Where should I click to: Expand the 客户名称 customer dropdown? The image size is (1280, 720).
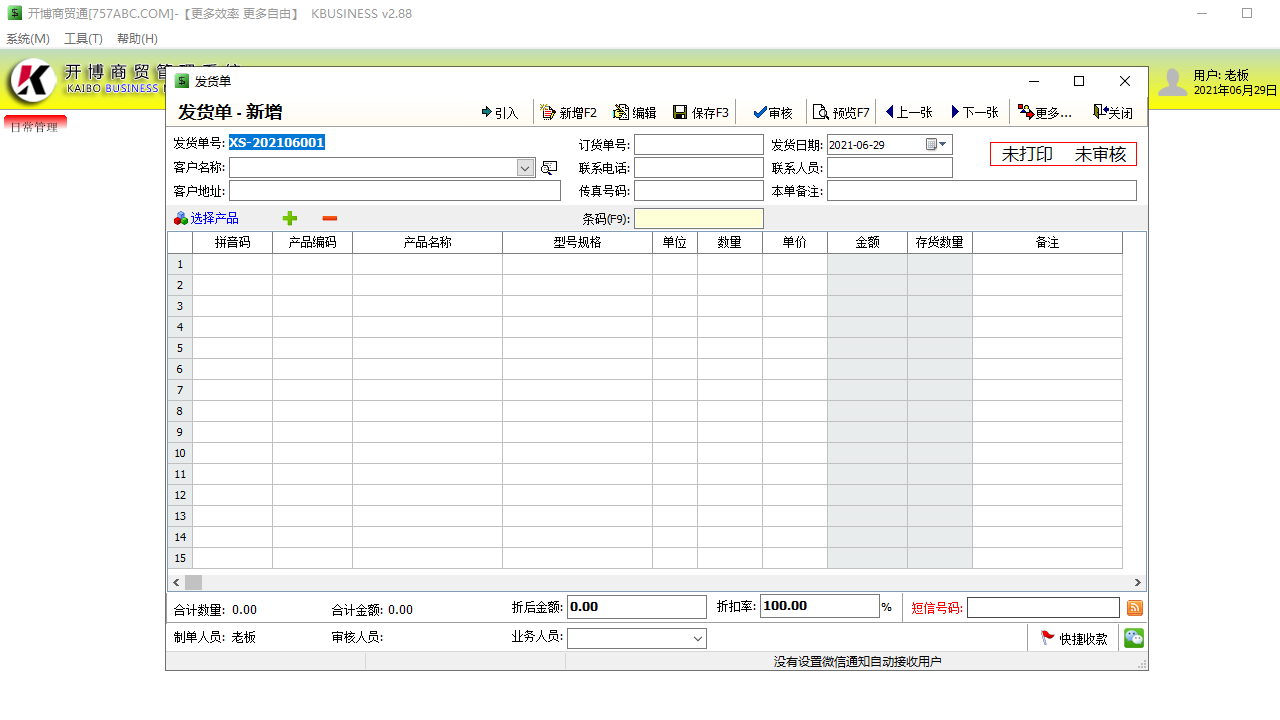pyautogui.click(x=525, y=167)
